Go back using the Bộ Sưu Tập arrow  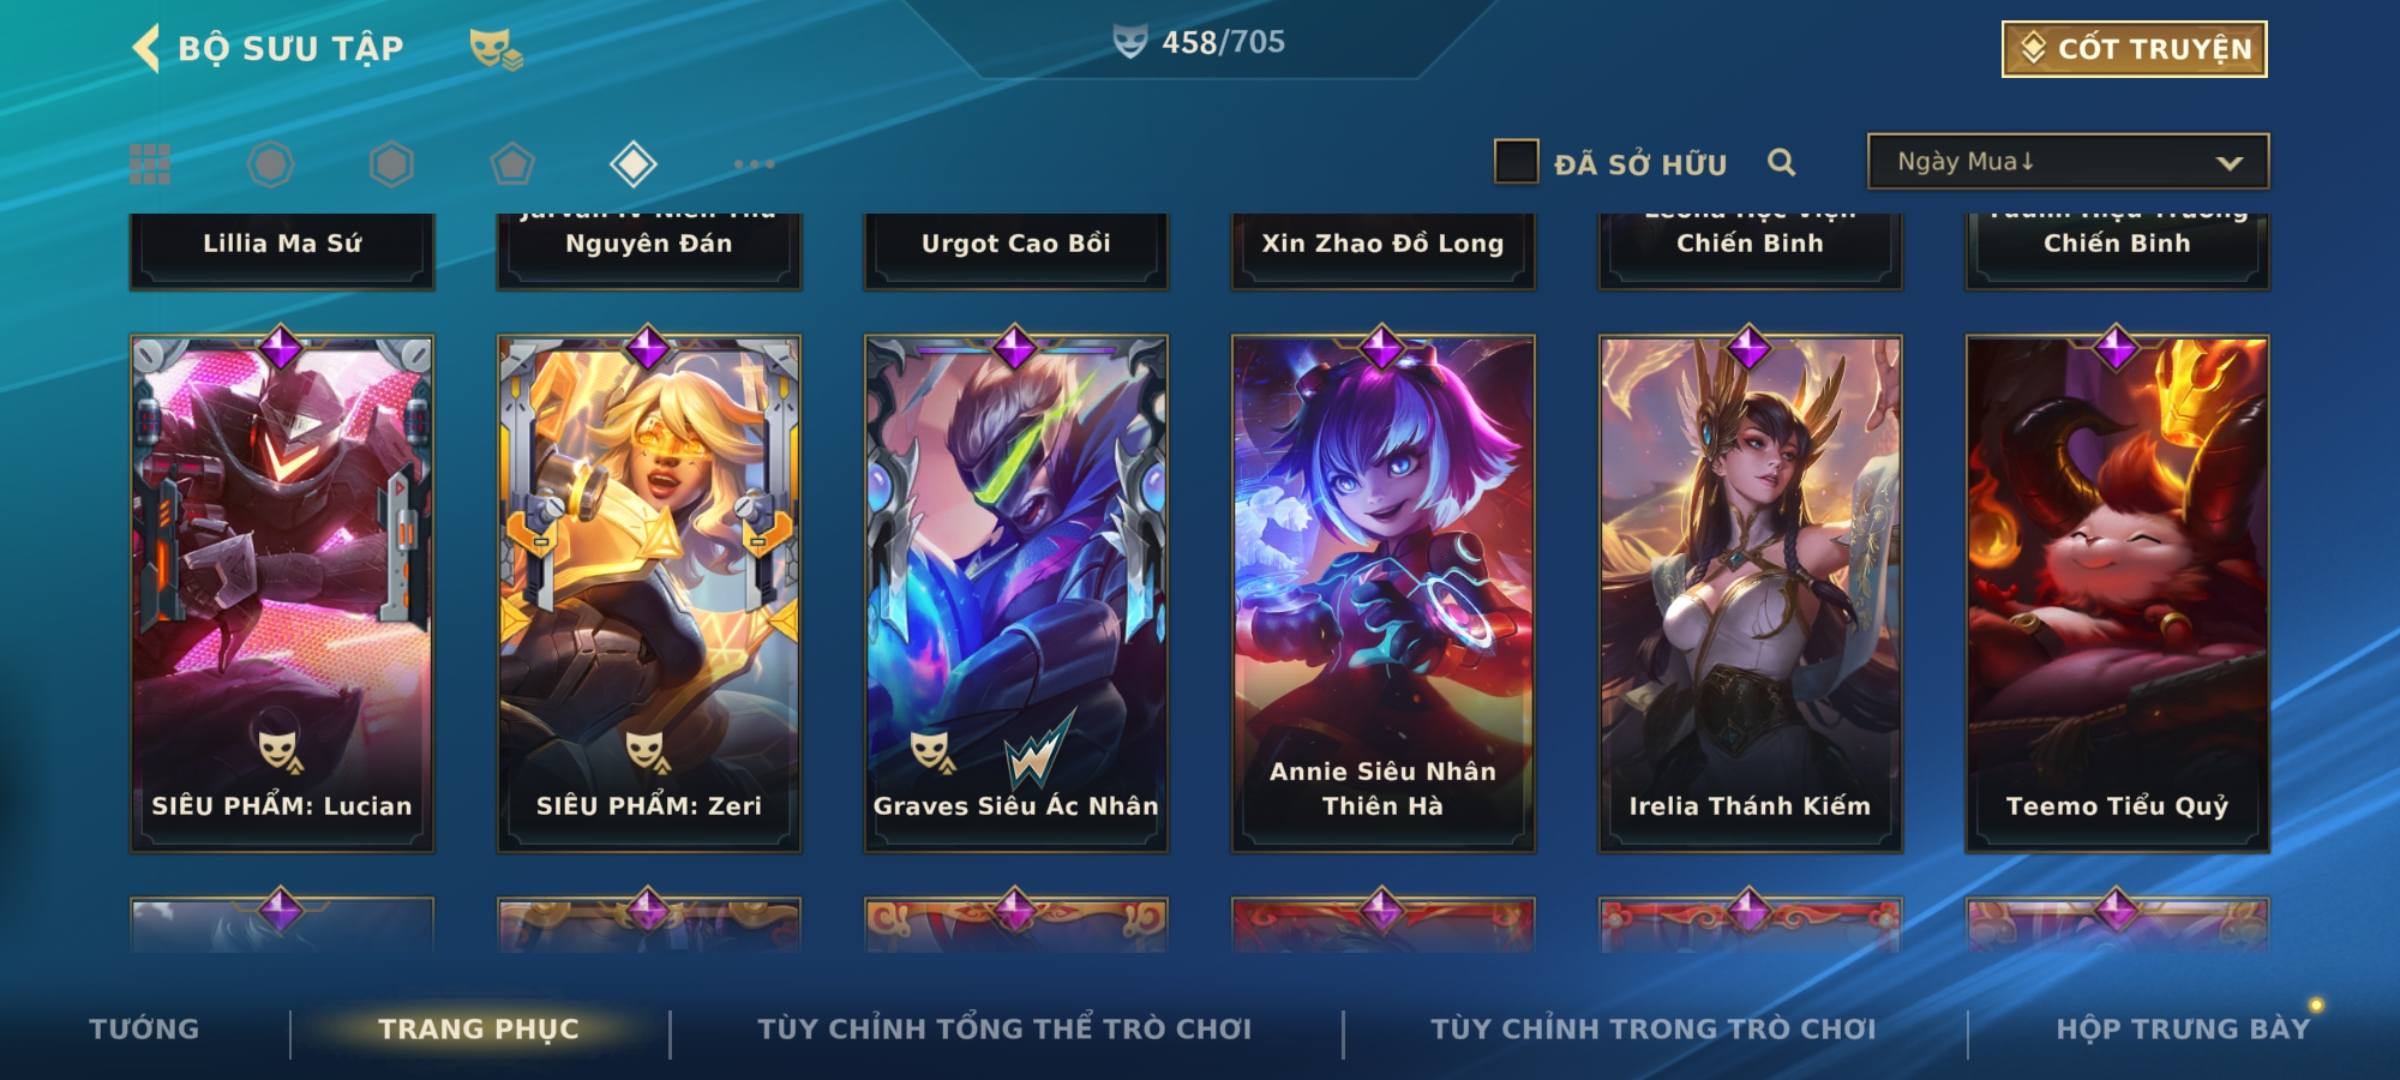[x=146, y=48]
